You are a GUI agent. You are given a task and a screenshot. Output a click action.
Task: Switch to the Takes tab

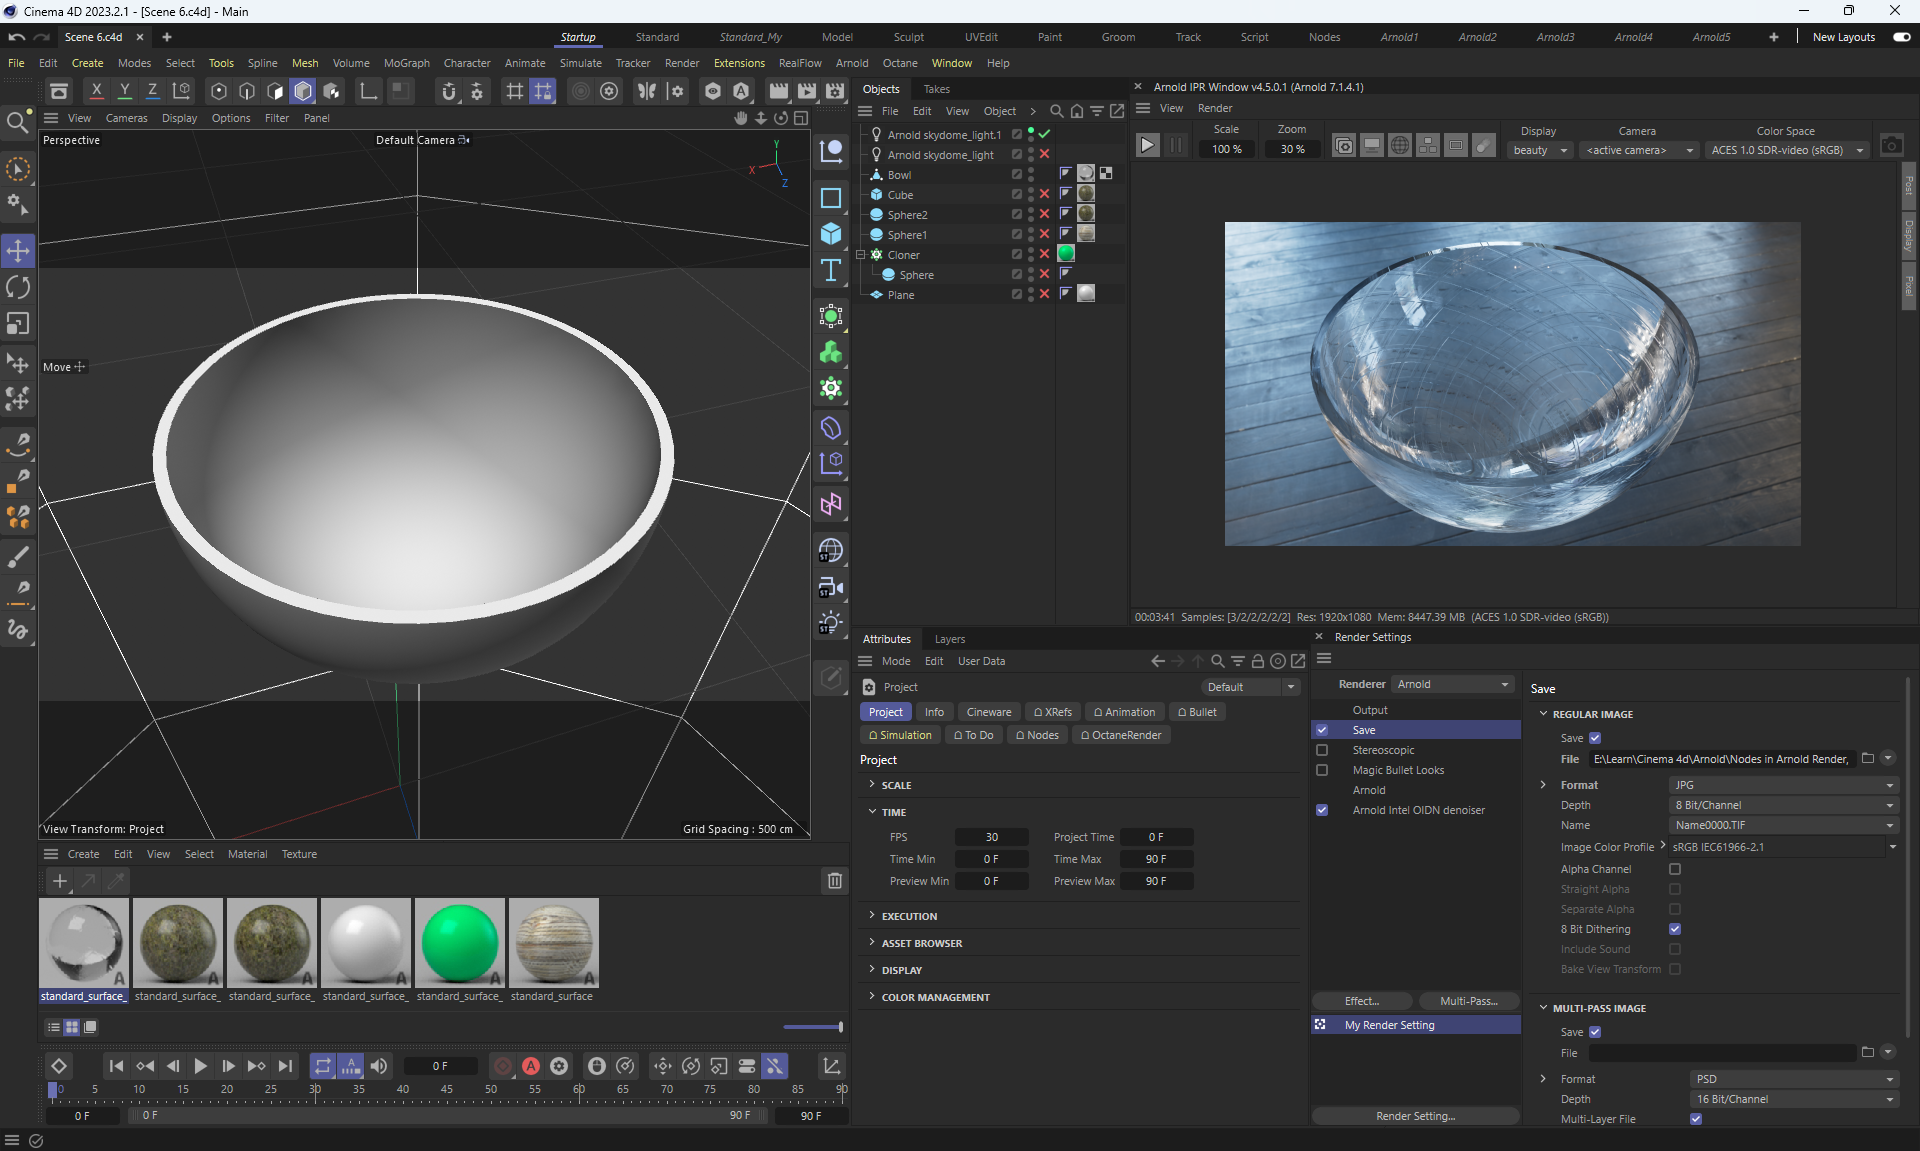[936, 89]
